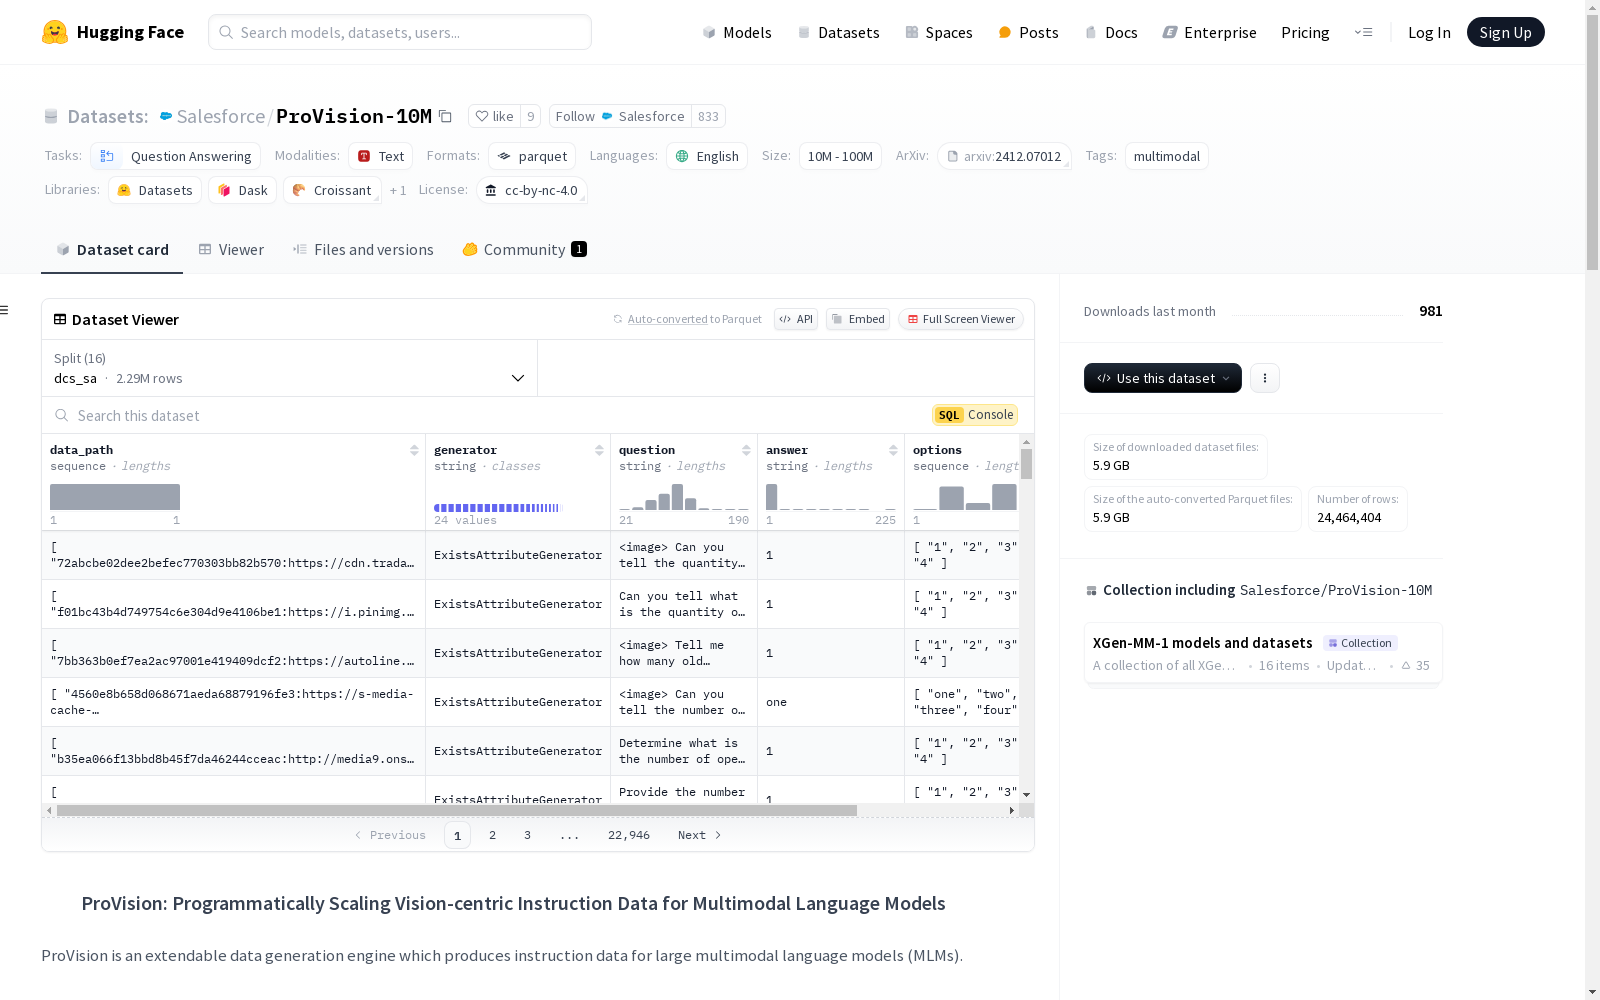
Task: Click the question lengths histogram
Action: coord(684,497)
